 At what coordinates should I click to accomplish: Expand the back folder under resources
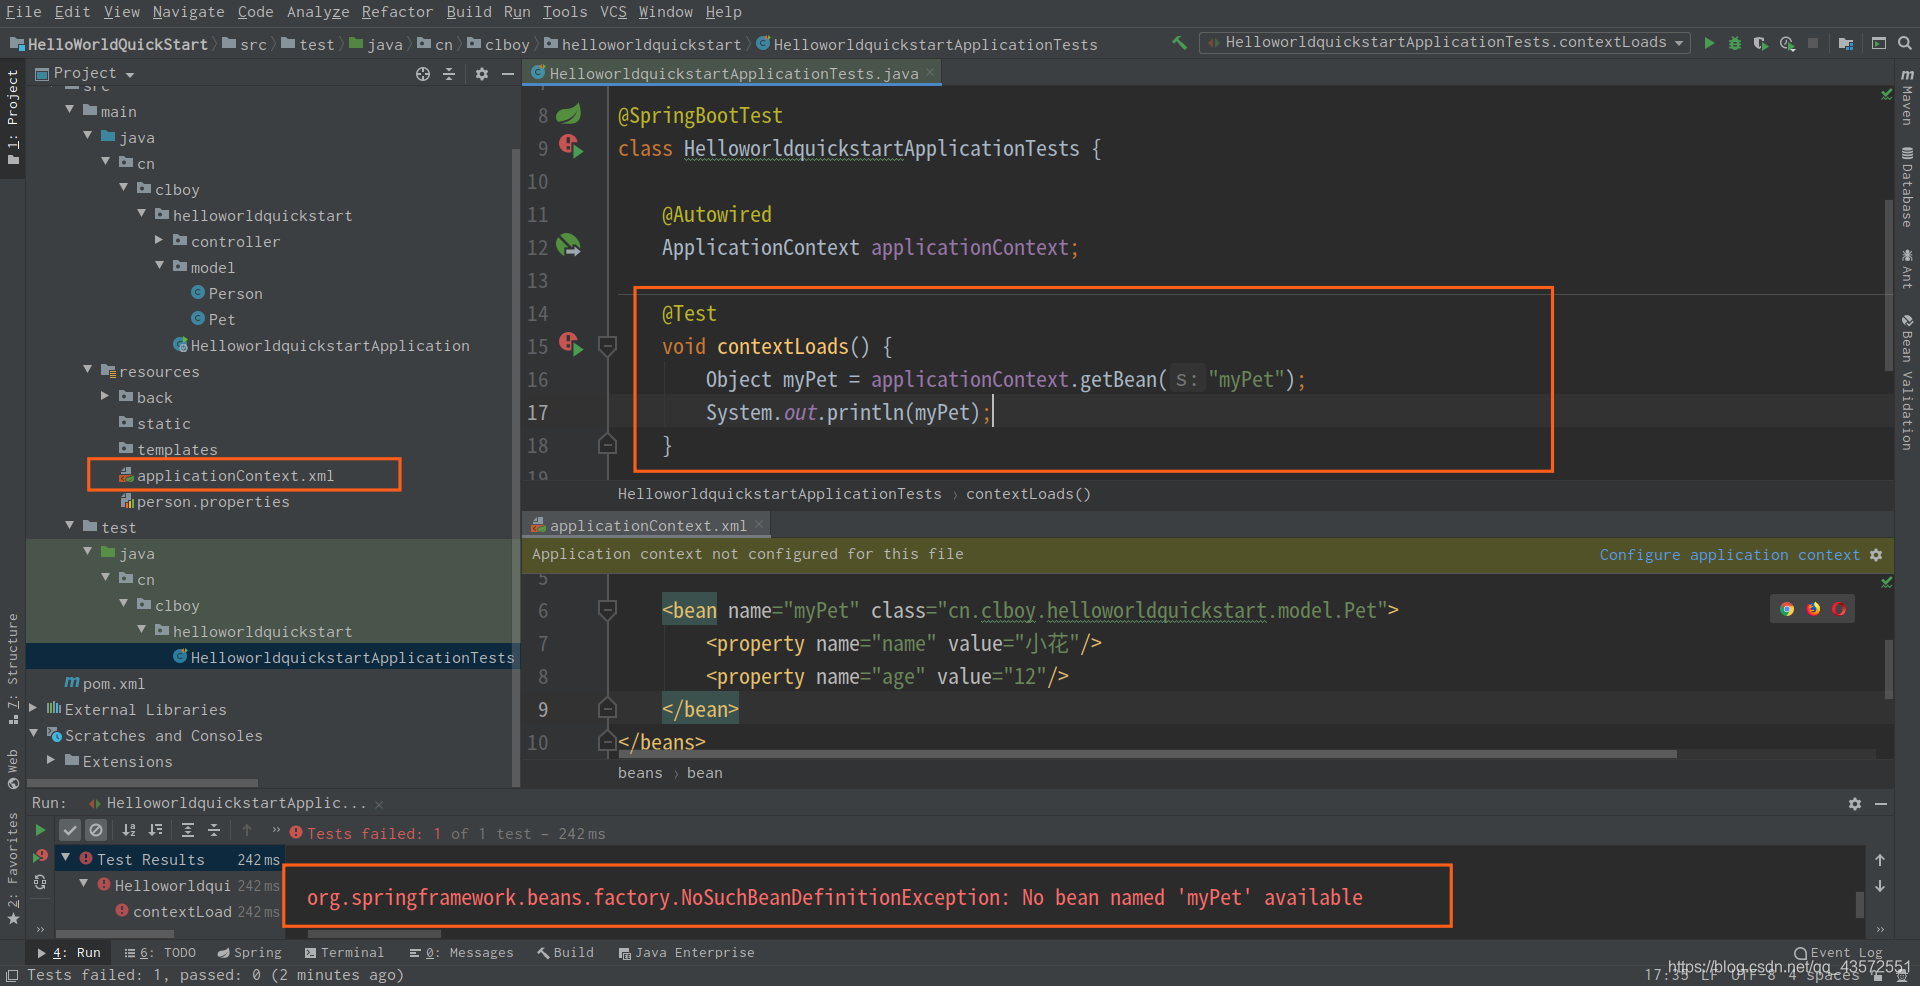[105, 396]
